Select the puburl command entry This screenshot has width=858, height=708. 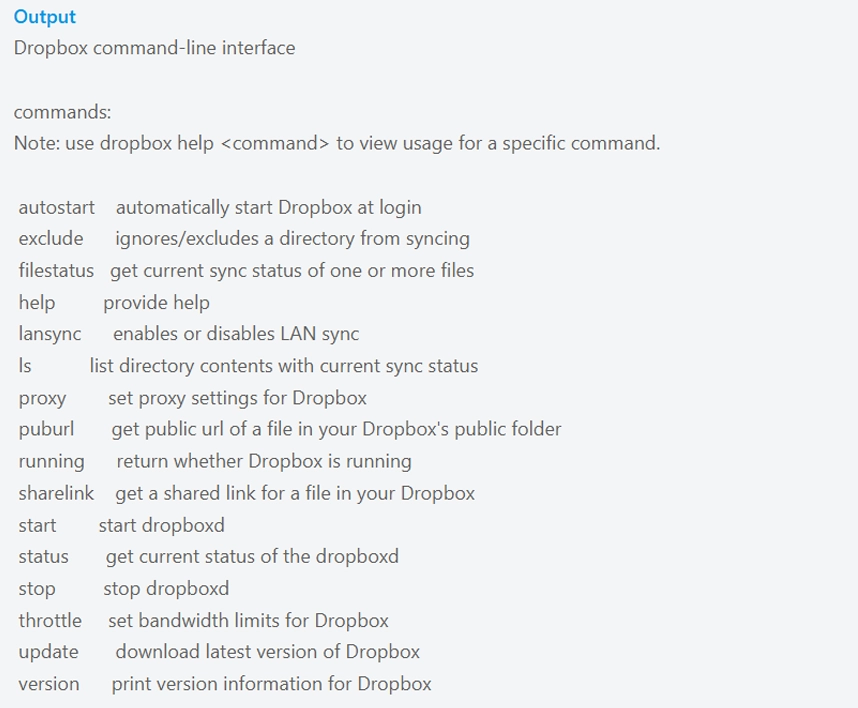(x=46, y=429)
